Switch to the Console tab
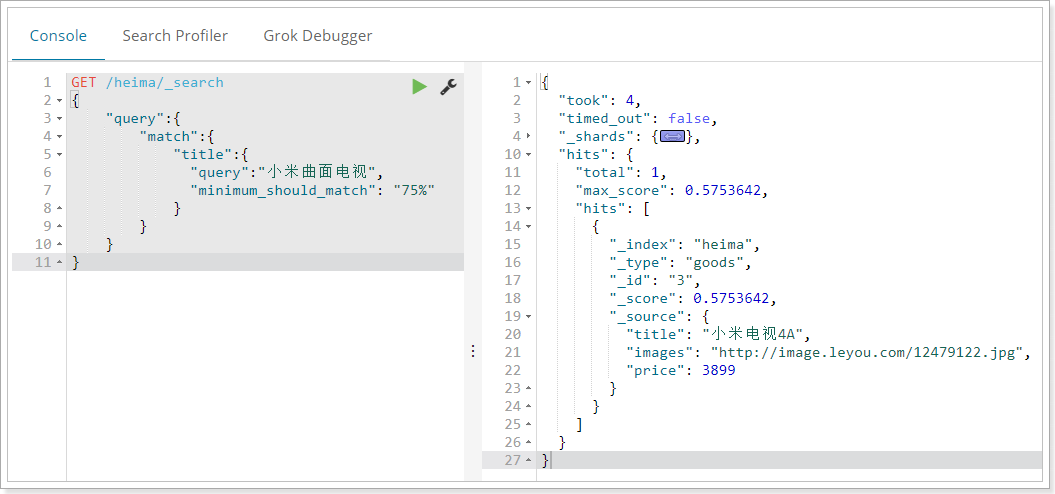 [x=58, y=36]
